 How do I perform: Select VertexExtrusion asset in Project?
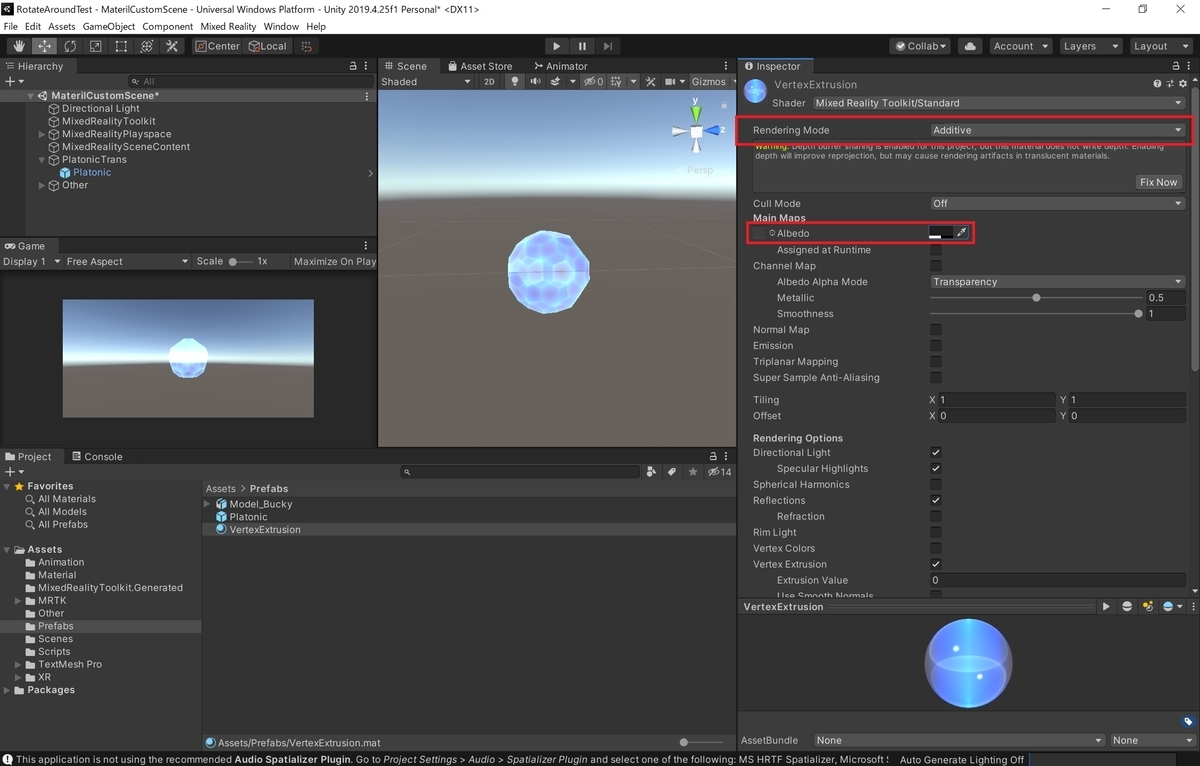pyautogui.click(x=265, y=530)
